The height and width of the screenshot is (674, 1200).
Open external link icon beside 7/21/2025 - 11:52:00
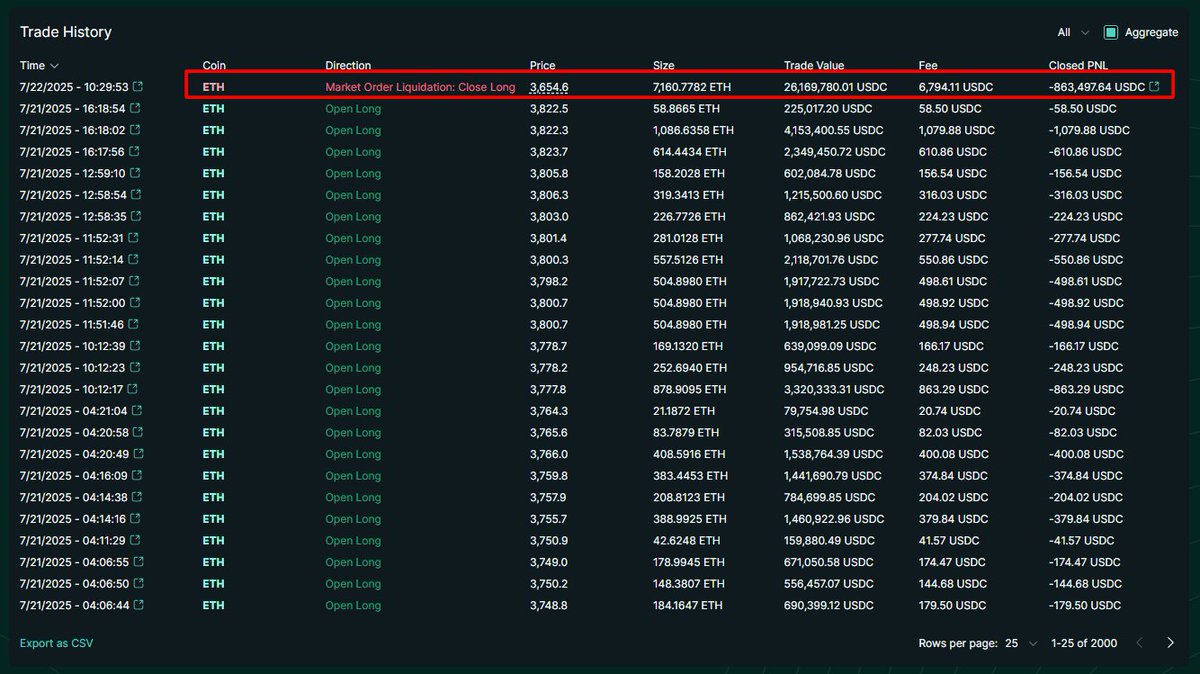coord(135,303)
